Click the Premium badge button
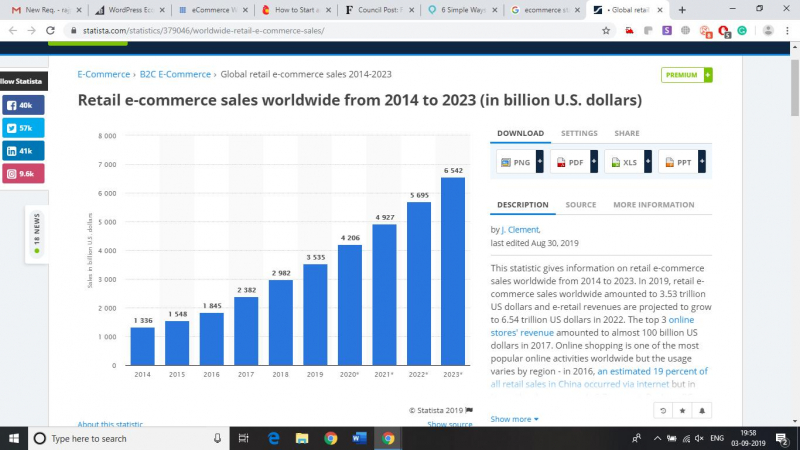This screenshot has width=800, height=450. tap(687, 75)
